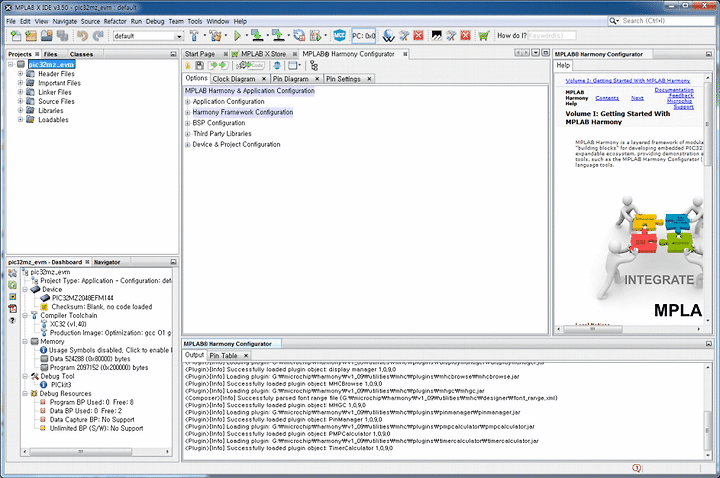720x478 pixels.
Task: Click the Read Device Memory upload icon
Action: tap(278, 35)
